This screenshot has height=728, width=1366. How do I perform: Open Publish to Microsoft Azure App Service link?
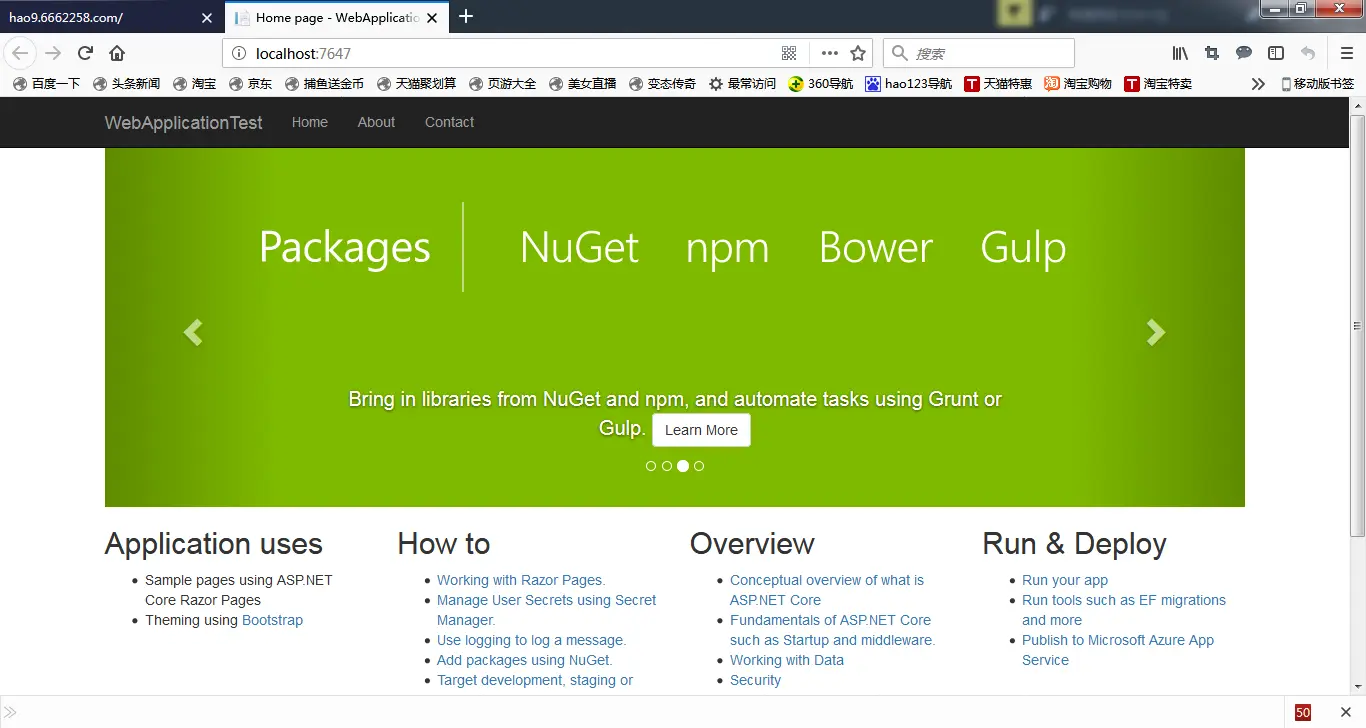[1118, 650]
